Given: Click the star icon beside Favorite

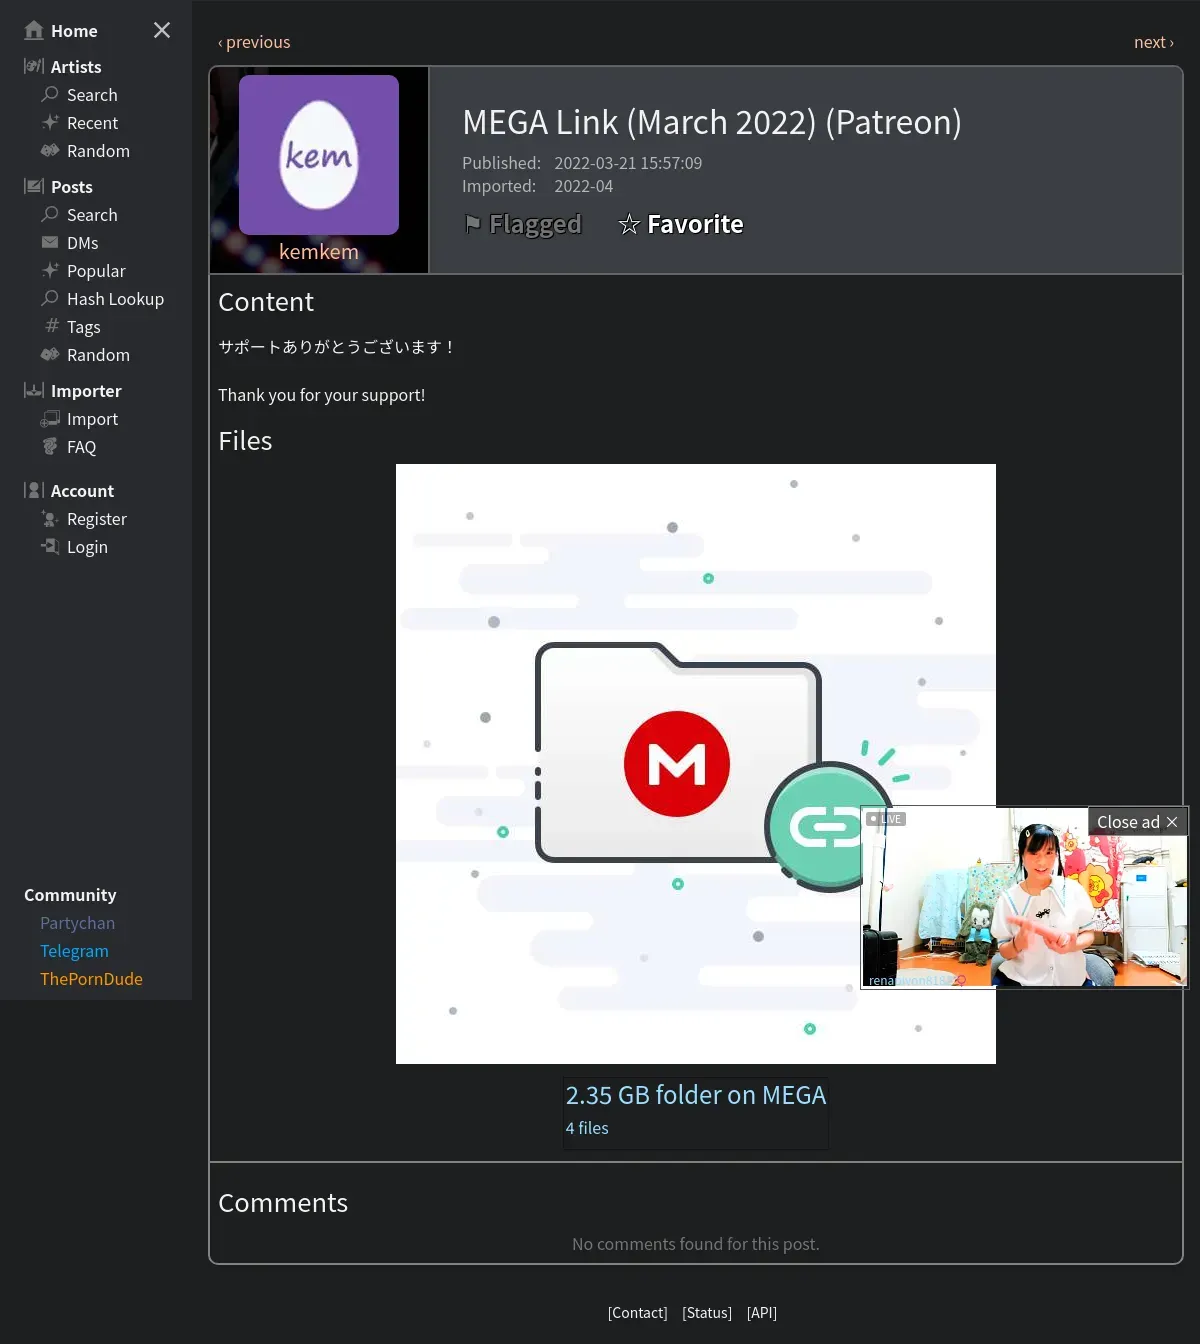Looking at the screenshot, I should [629, 224].
